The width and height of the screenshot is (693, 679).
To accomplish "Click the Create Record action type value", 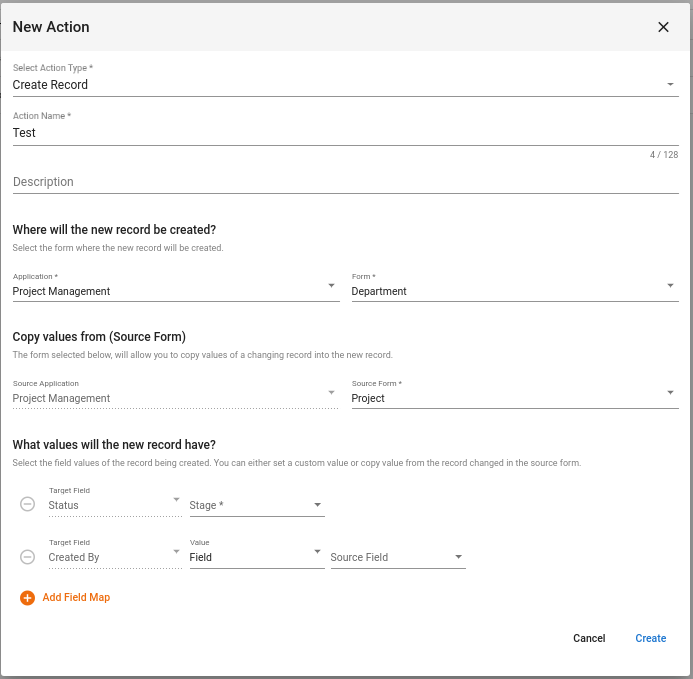I will click(x=50, y=84).
